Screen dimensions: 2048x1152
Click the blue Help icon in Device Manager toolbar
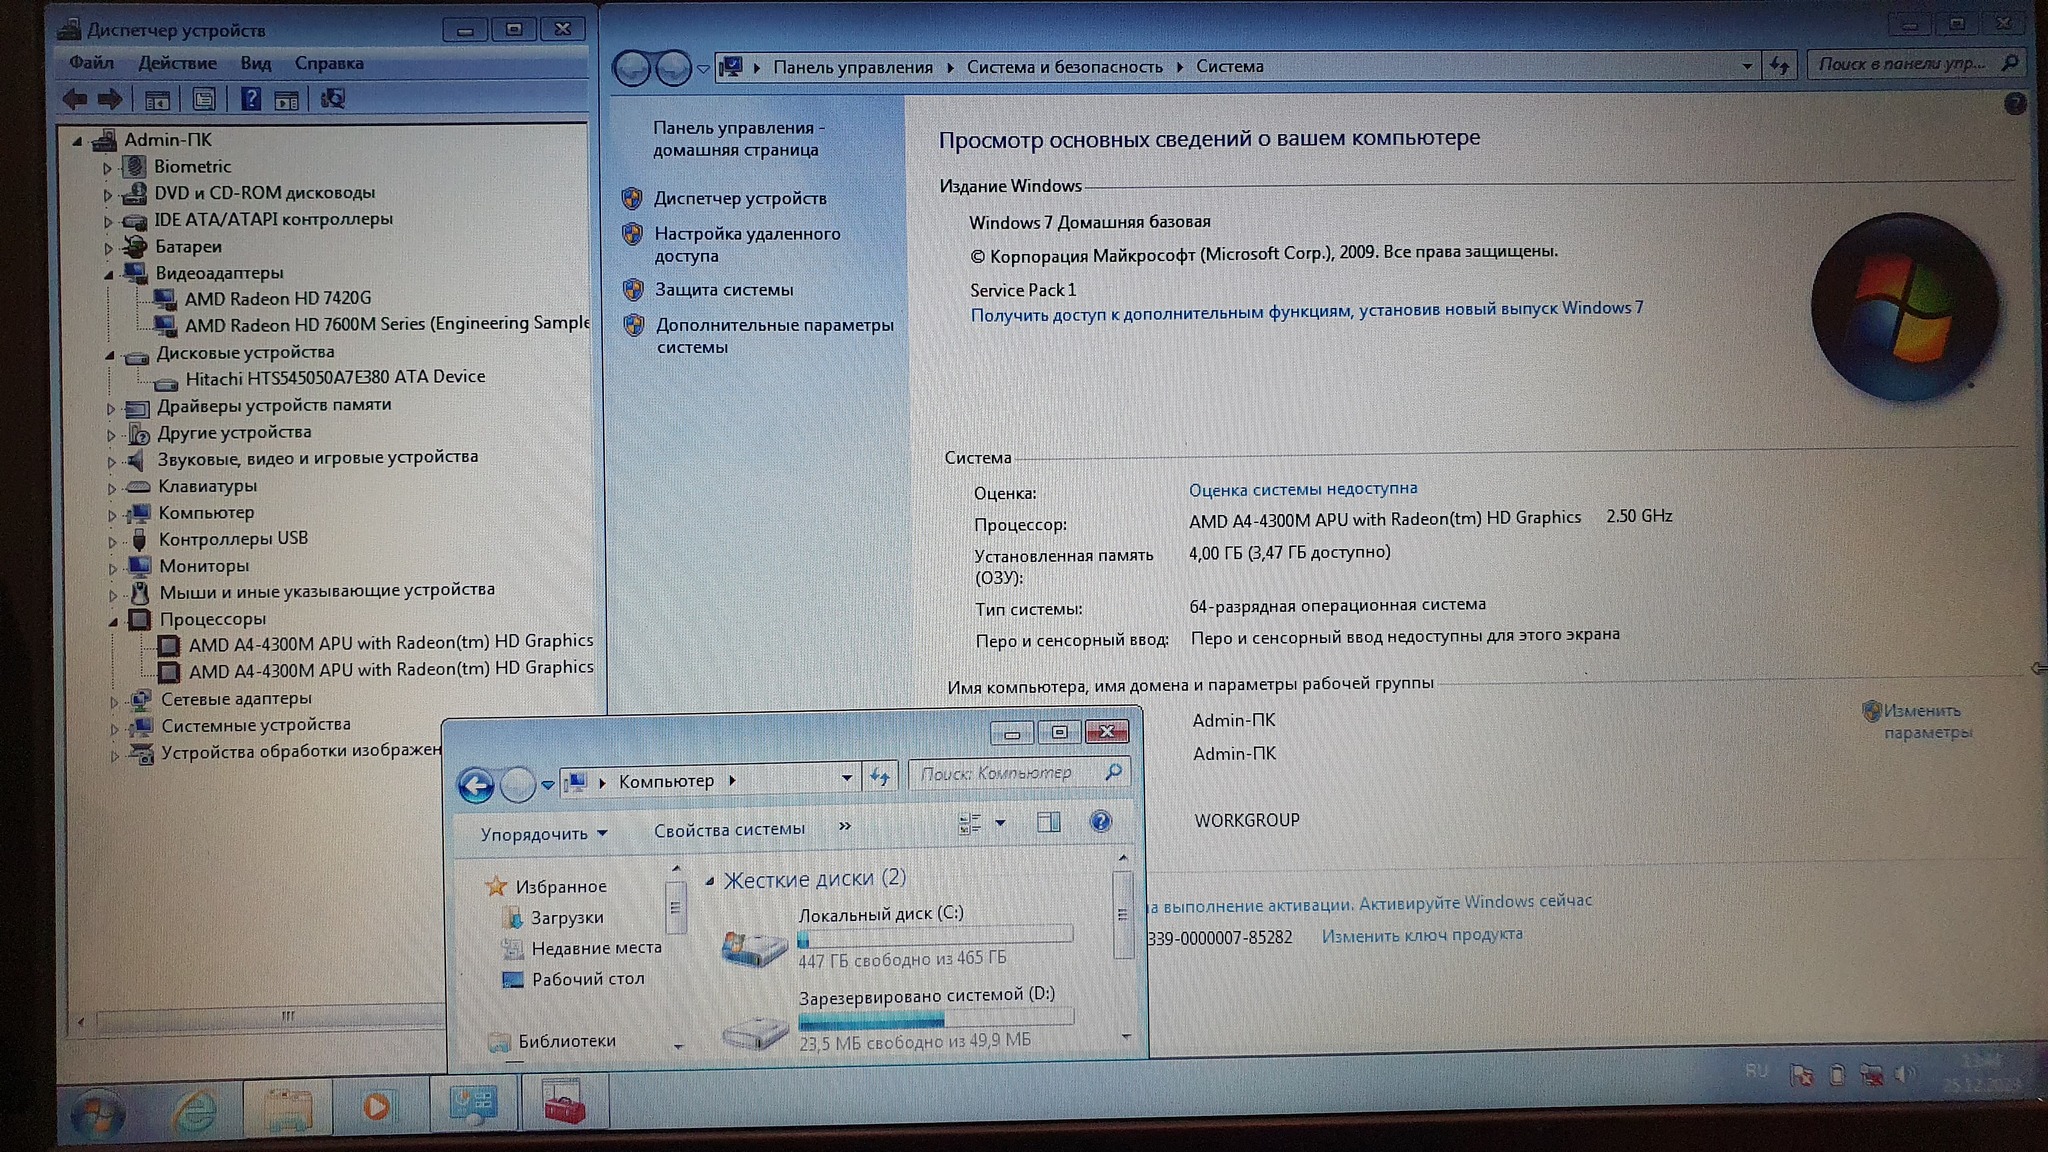[x=251, y=99]
